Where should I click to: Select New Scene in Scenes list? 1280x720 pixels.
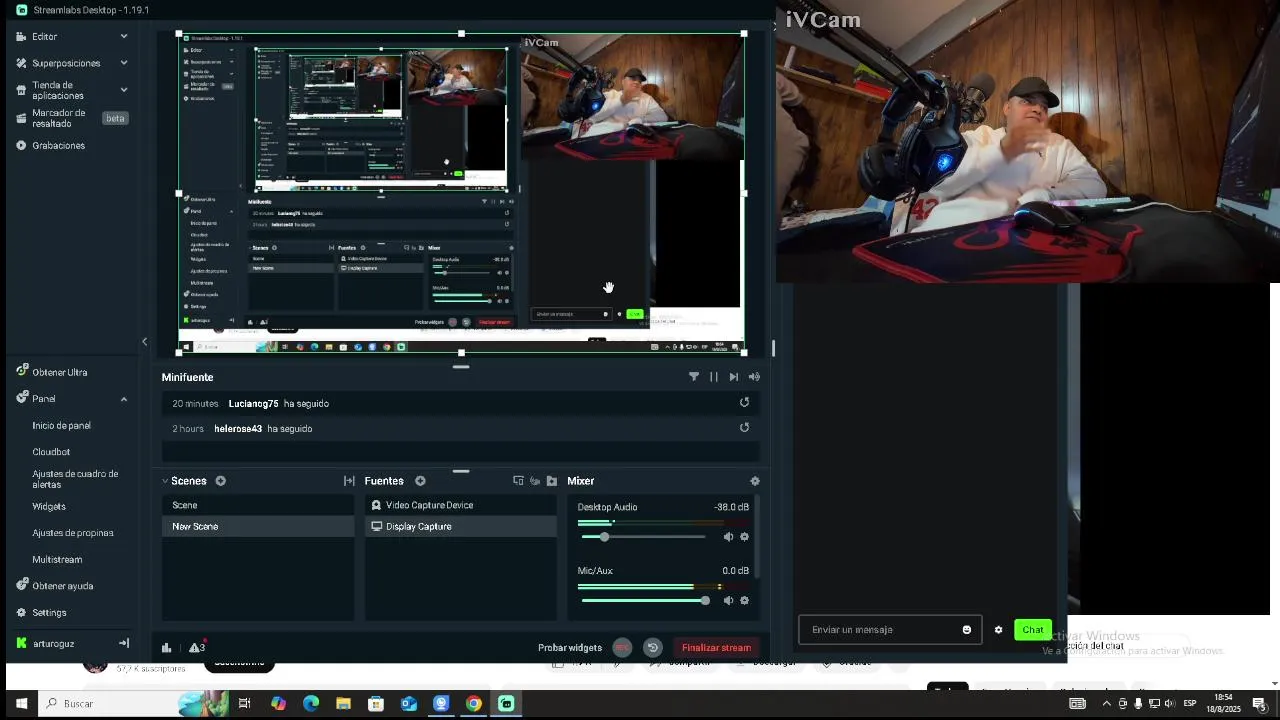pos(258,527)
